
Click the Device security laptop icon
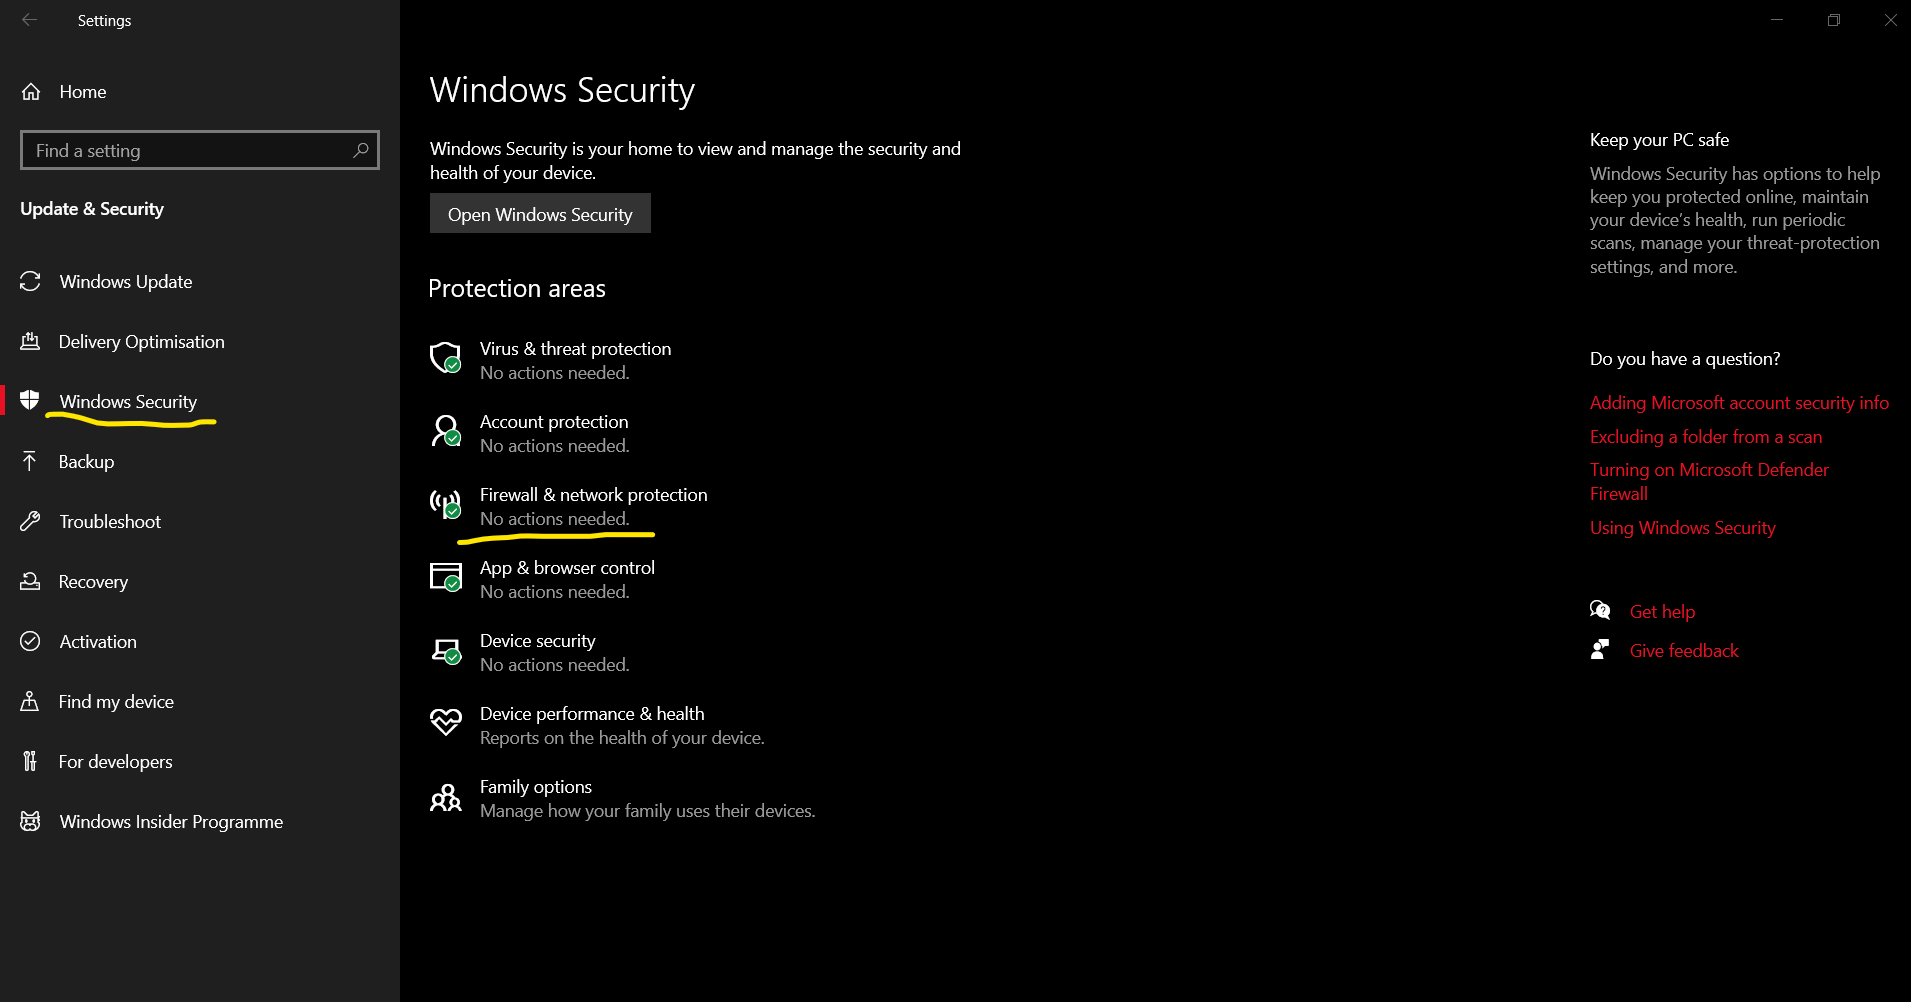(x=445, y=650)
